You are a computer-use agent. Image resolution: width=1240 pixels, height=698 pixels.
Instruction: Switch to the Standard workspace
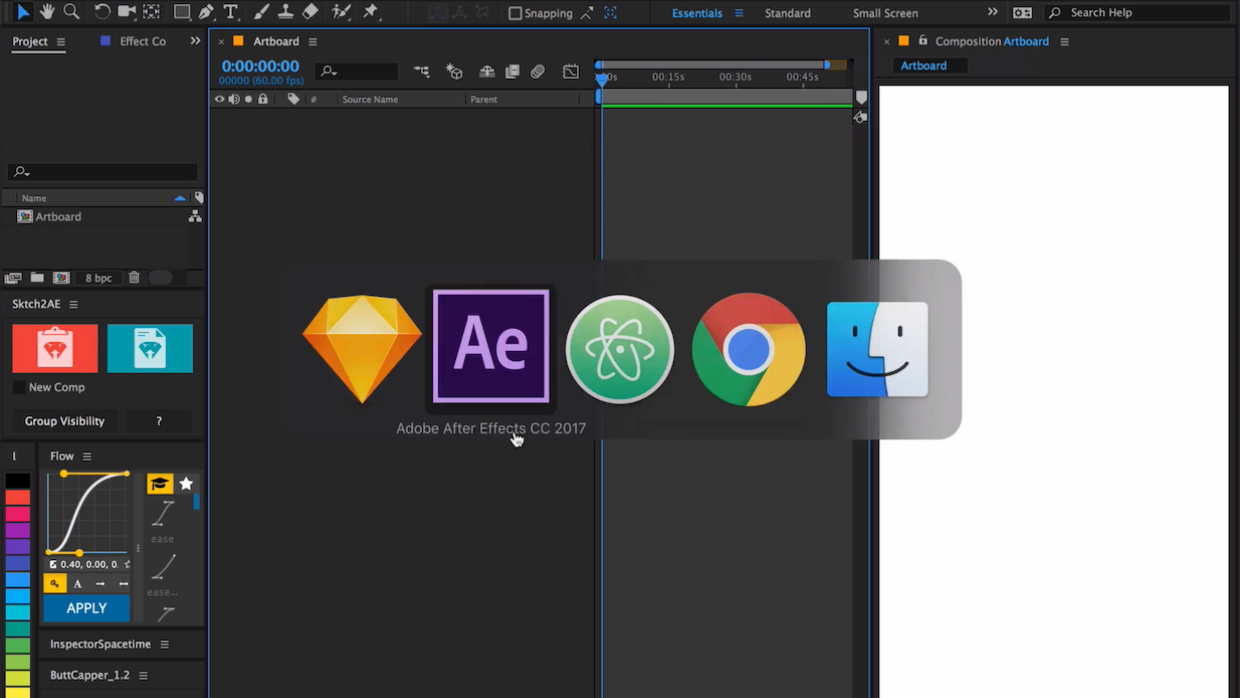(788, 13)
